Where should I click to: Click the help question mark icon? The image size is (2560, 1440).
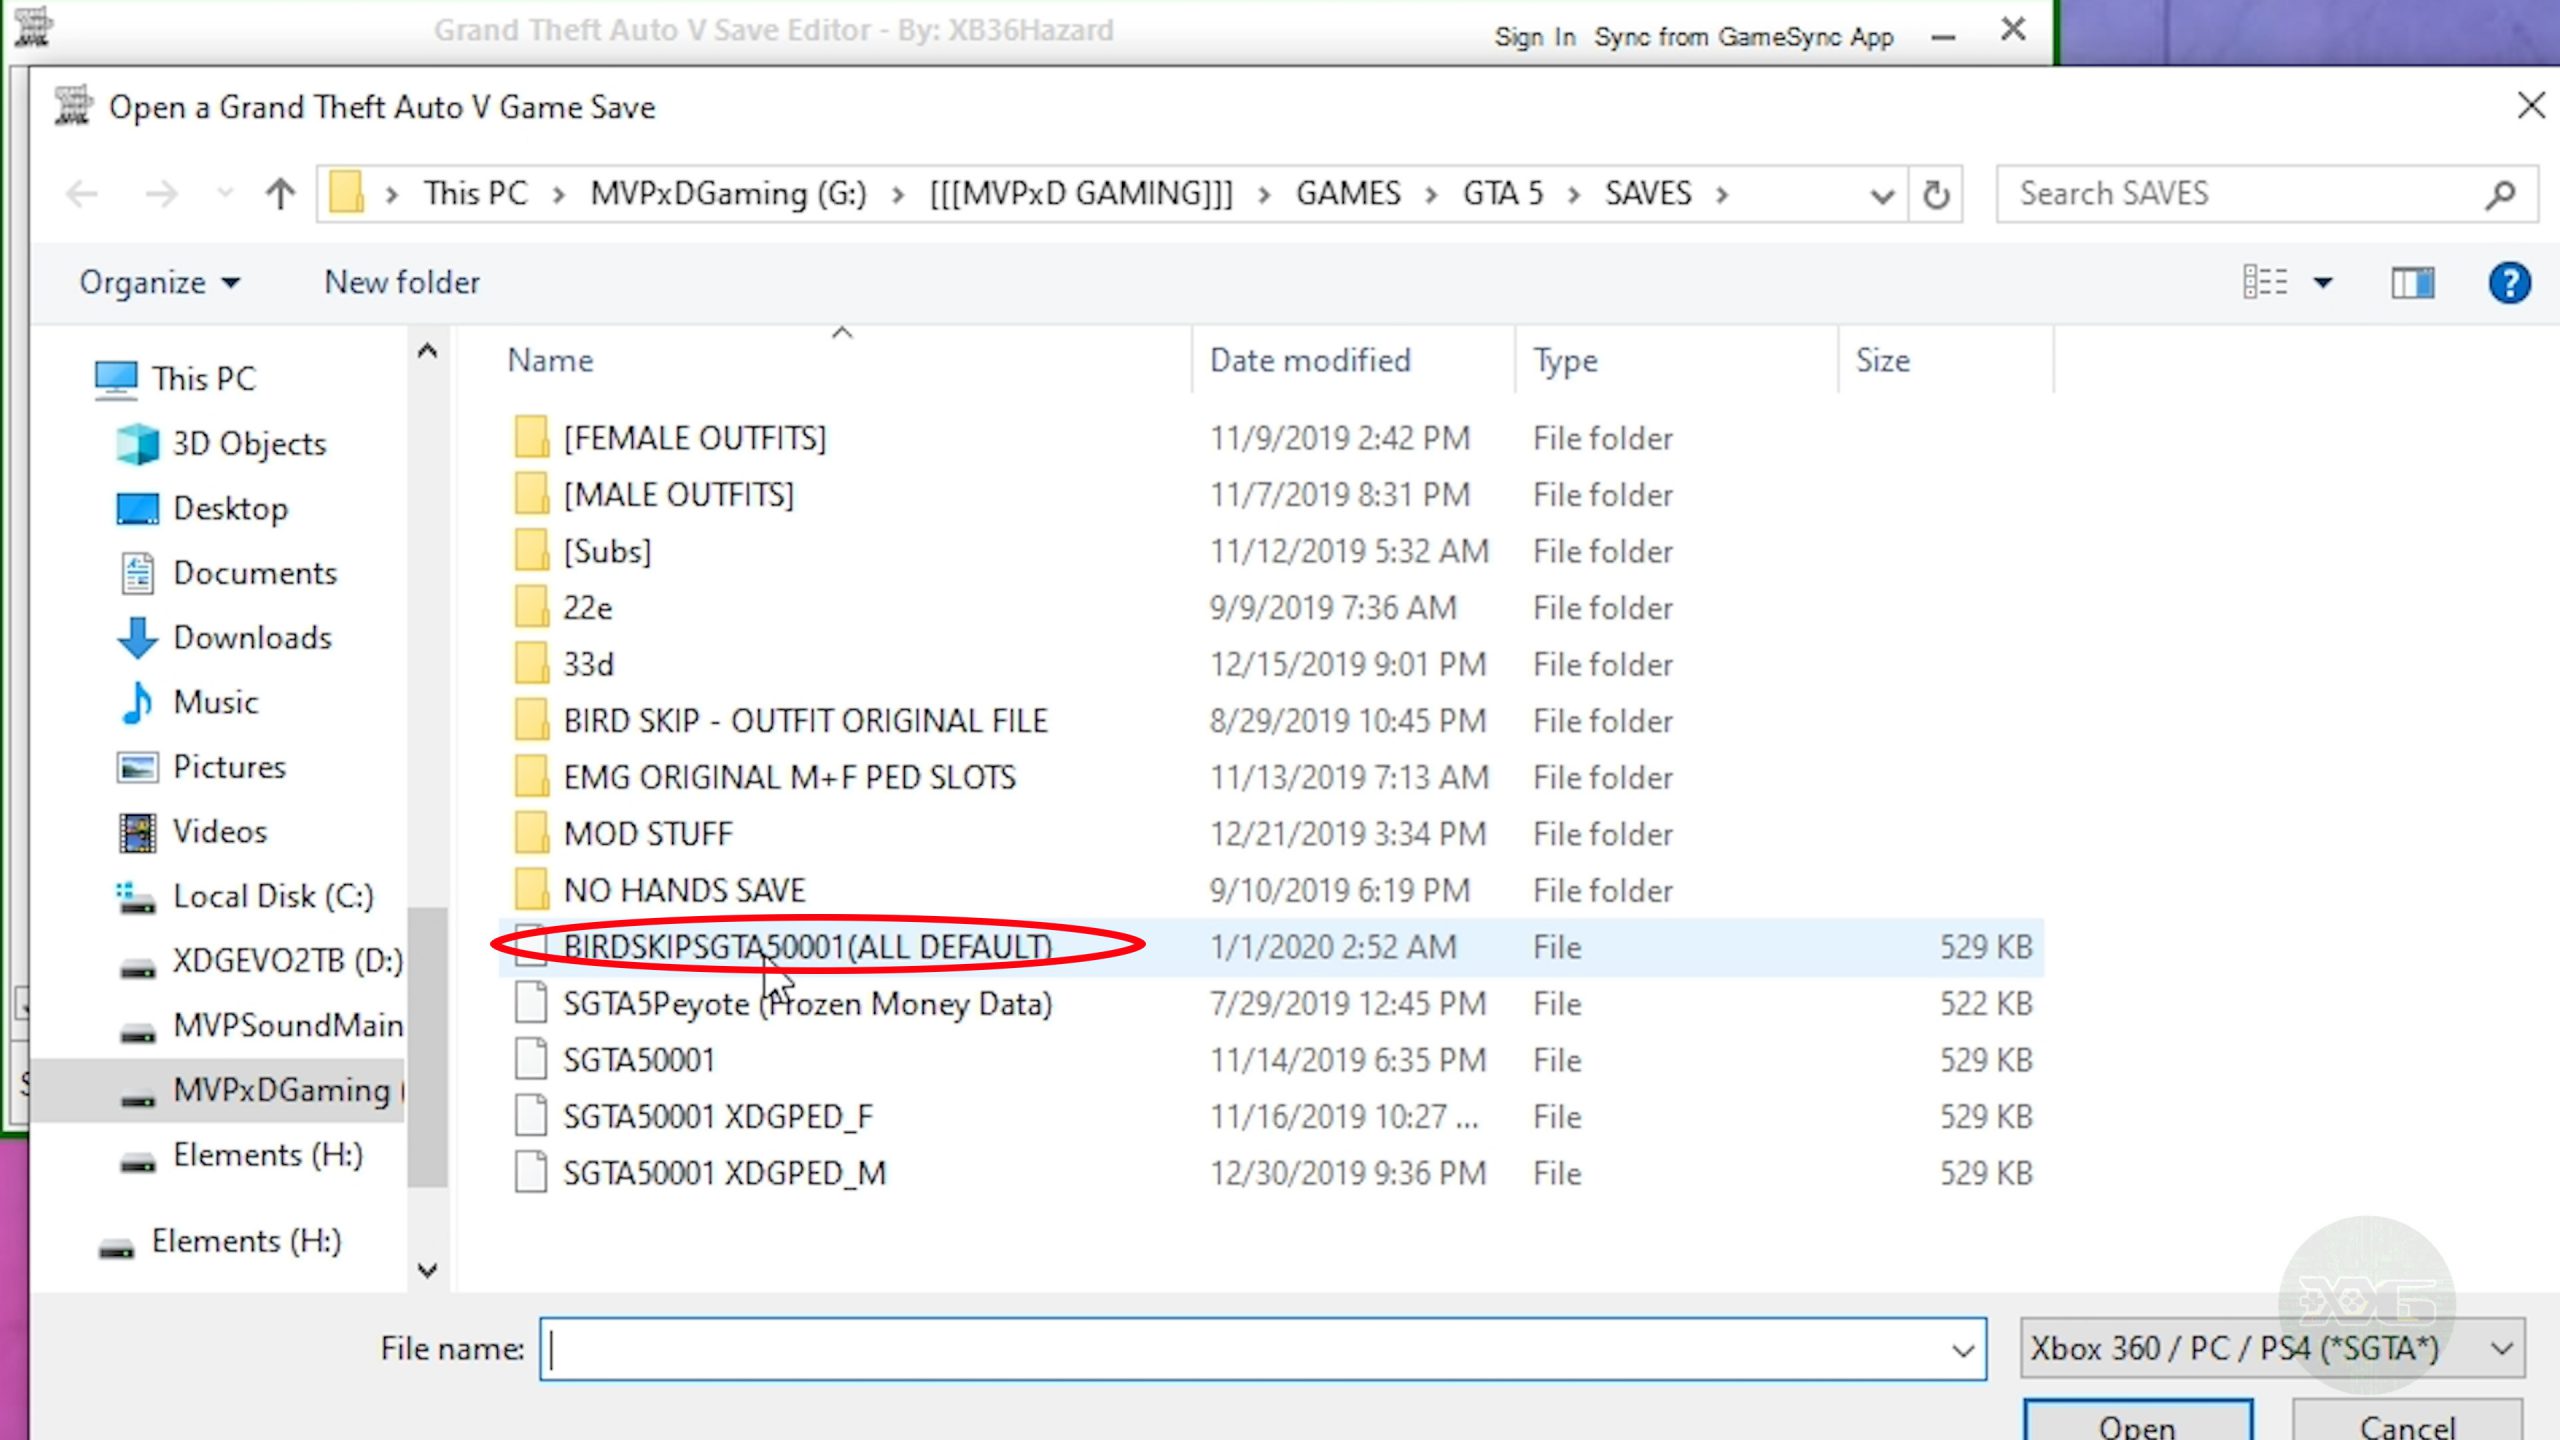pyautogui.click(x=2509, y=283)
